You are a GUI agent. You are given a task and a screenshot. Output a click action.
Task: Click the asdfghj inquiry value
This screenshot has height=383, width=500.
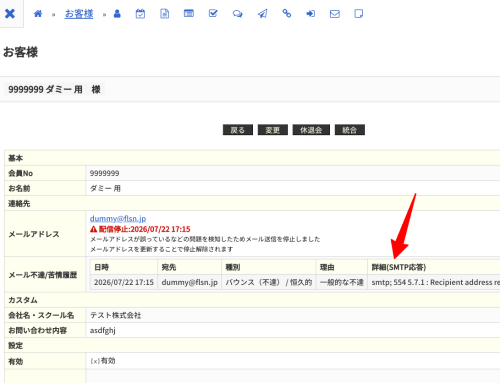coord(103,331)
